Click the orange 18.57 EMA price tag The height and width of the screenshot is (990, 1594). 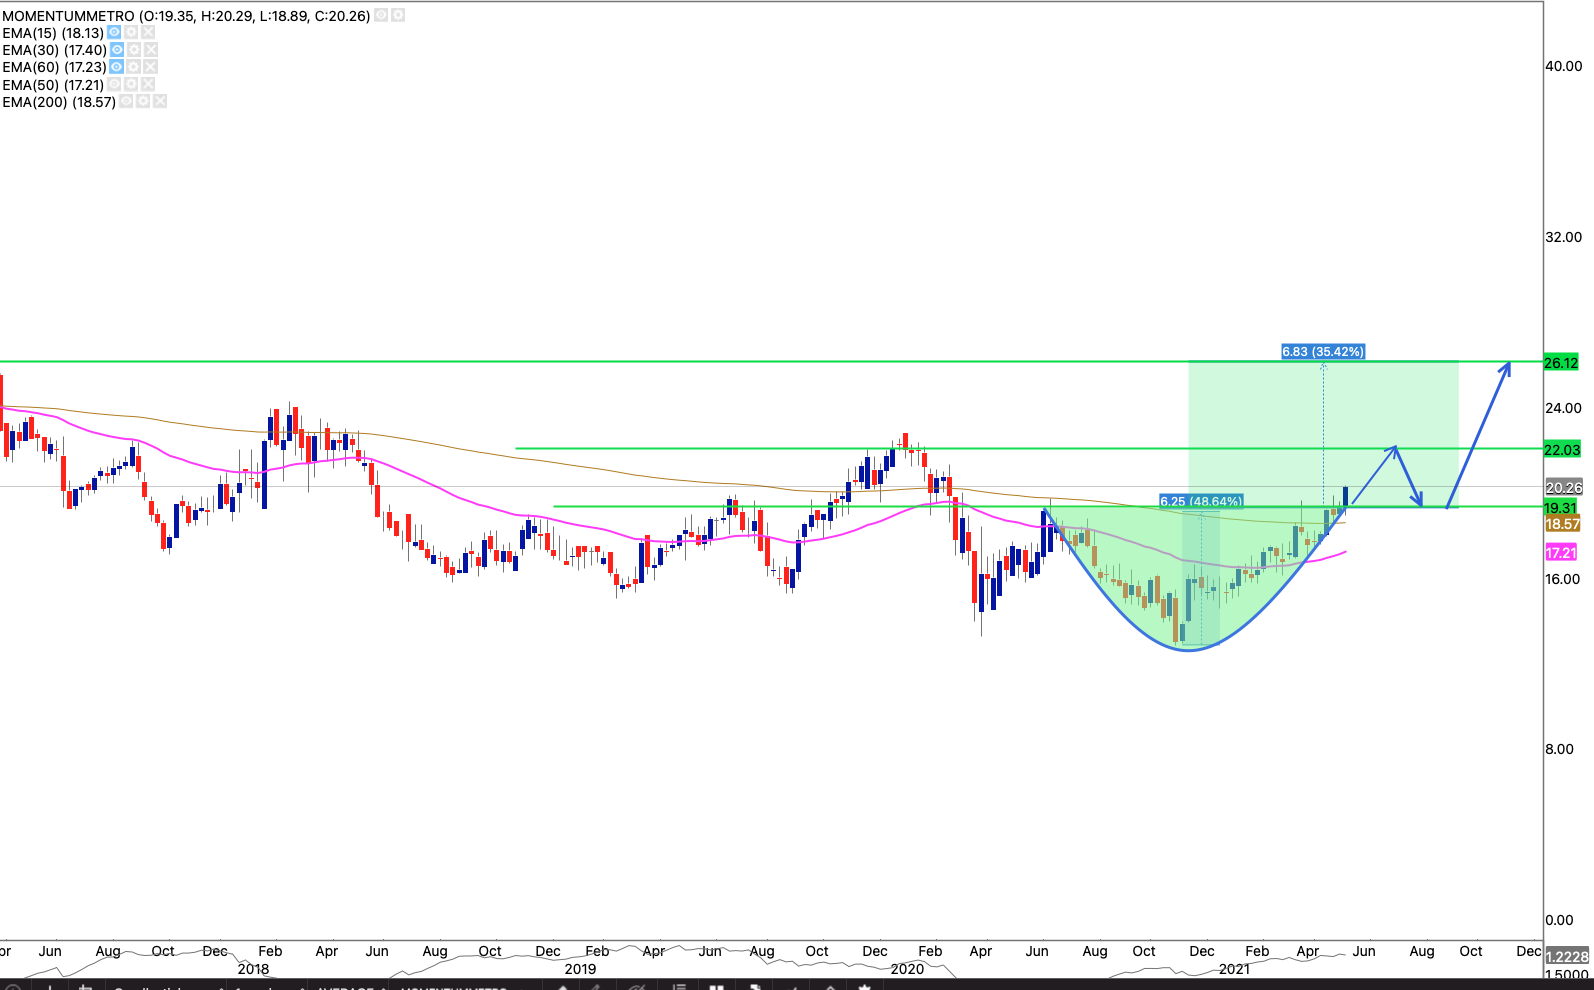[1561, 524]
